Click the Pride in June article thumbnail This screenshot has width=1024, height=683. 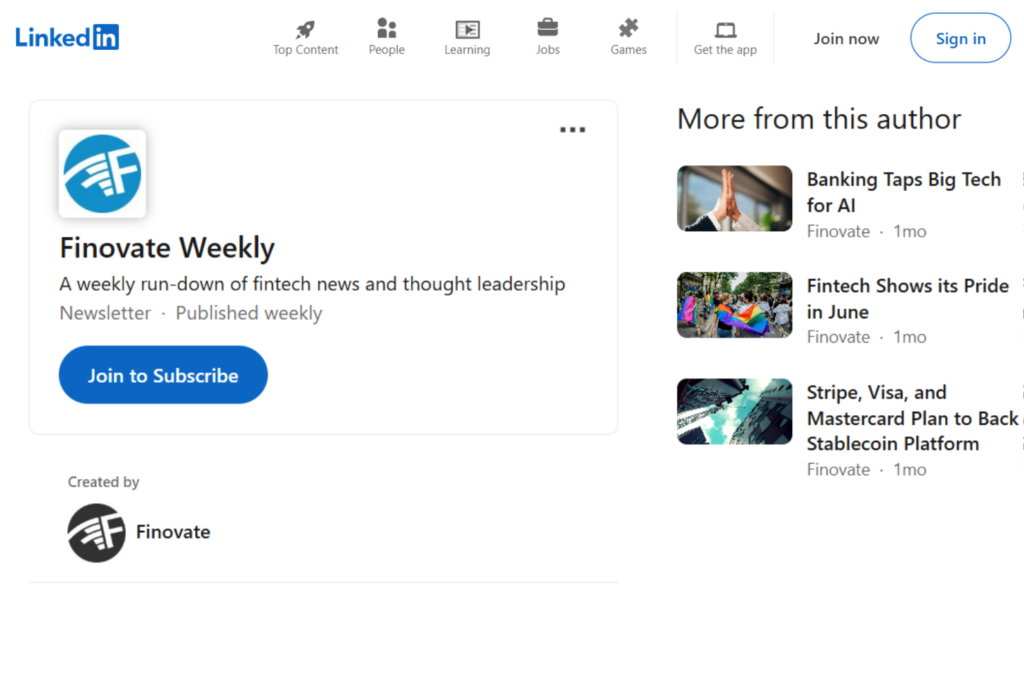pos(734,305)
